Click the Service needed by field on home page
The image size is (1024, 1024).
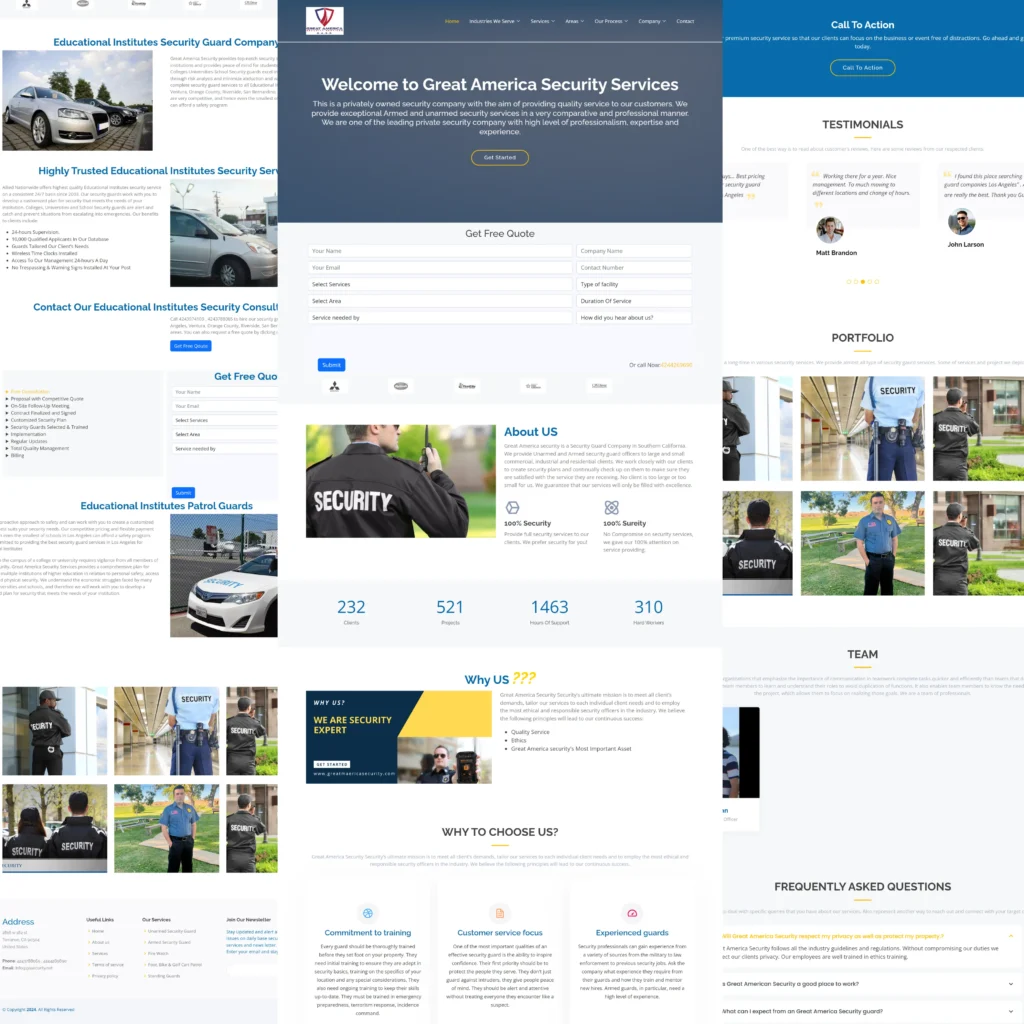(440, 317)
